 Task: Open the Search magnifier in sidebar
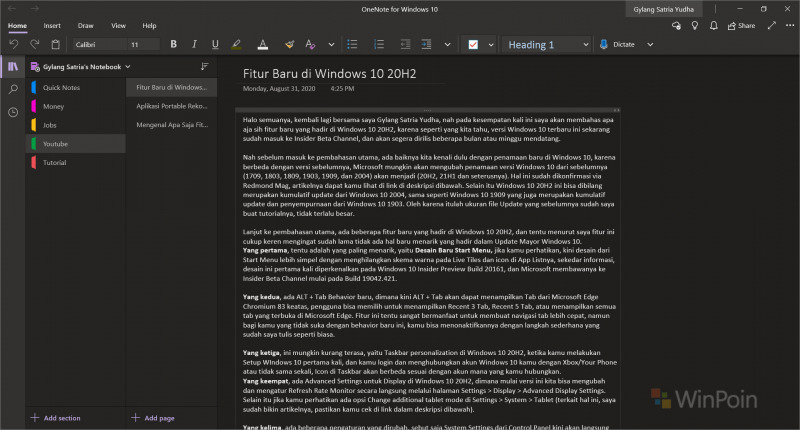pos(13,89)
